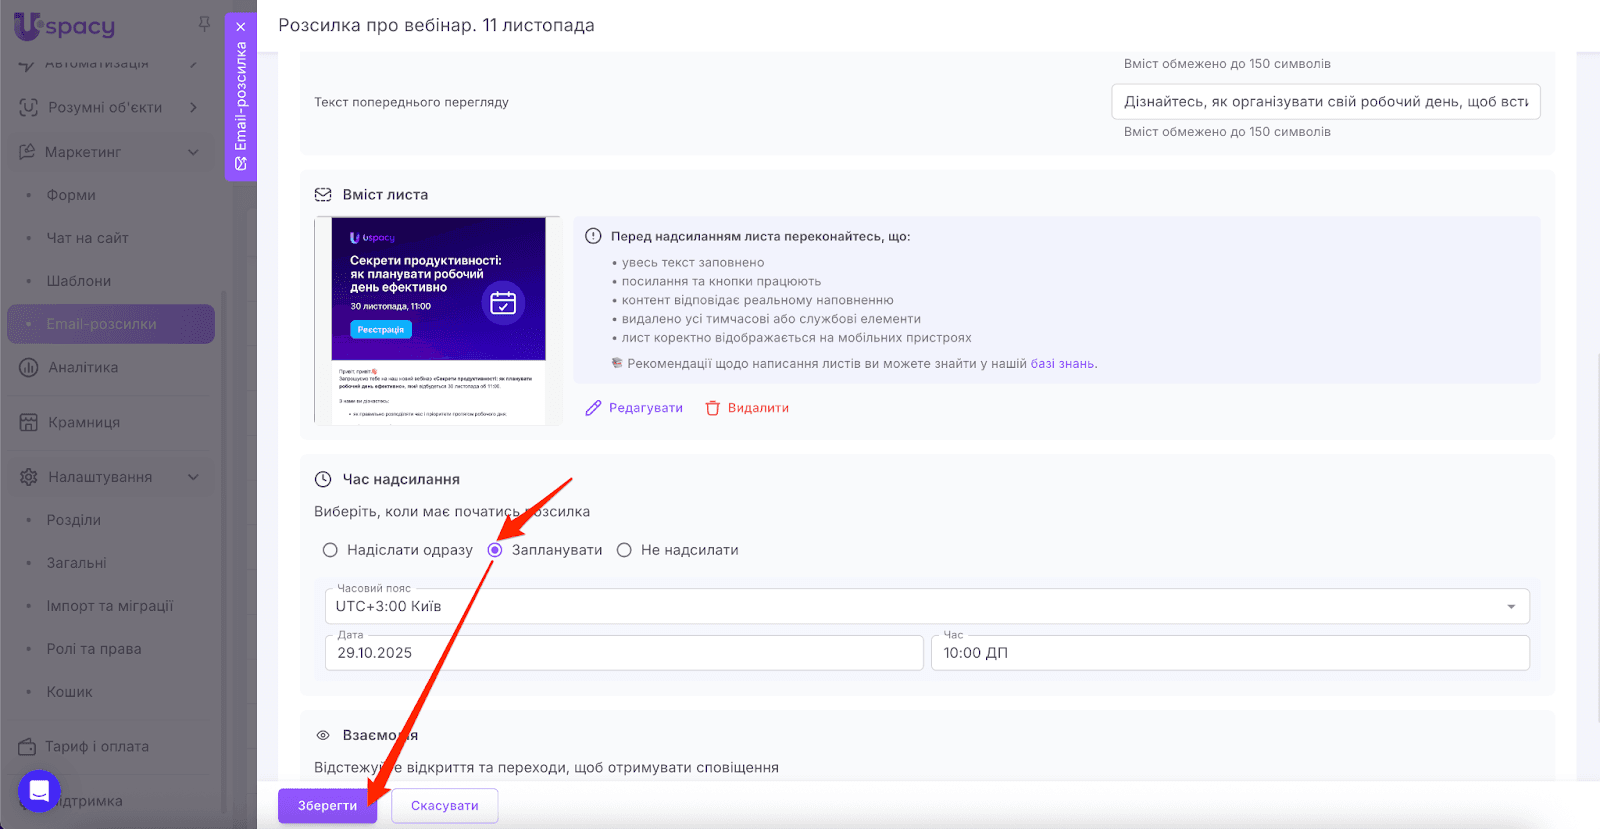Screen dimensions: 1600x829
Task: Close the Email campaign panel tab
Action: click(241, 27)
